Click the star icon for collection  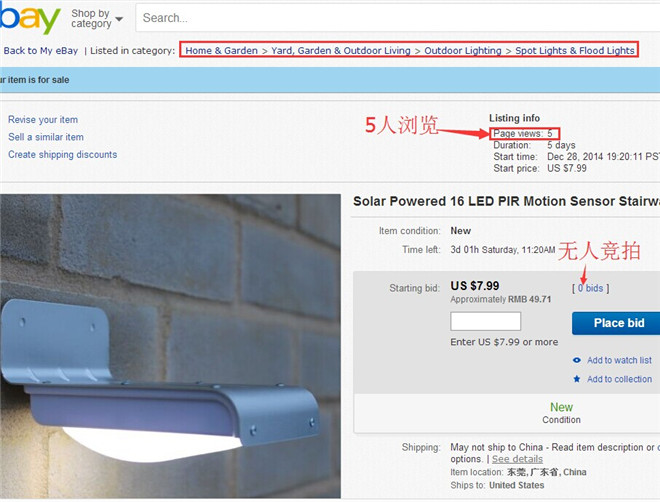577,379
